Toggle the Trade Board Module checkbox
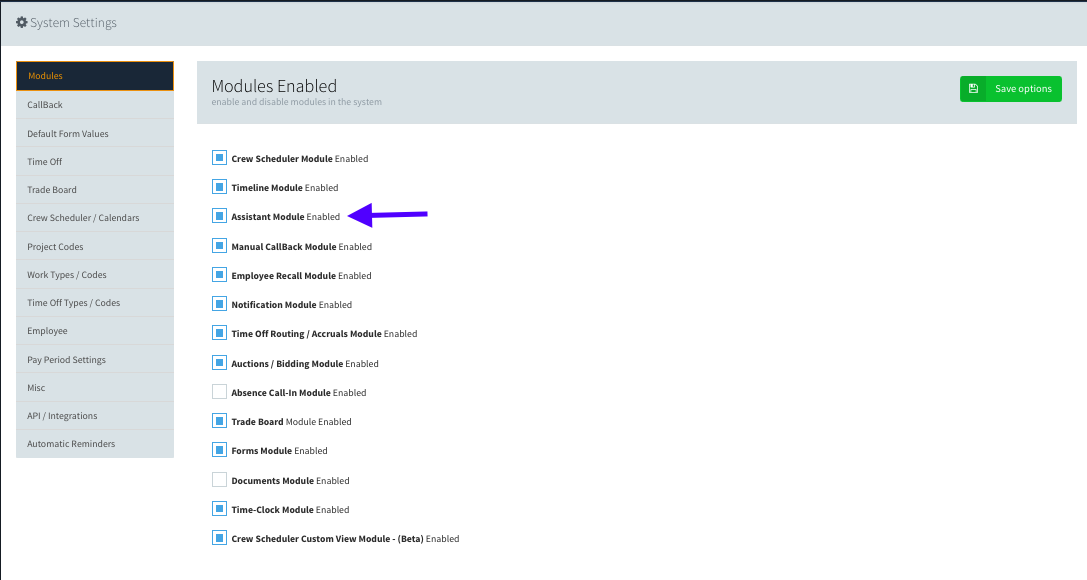The height and width of the screenshot is (580, 1087). [x=219, y=421]
